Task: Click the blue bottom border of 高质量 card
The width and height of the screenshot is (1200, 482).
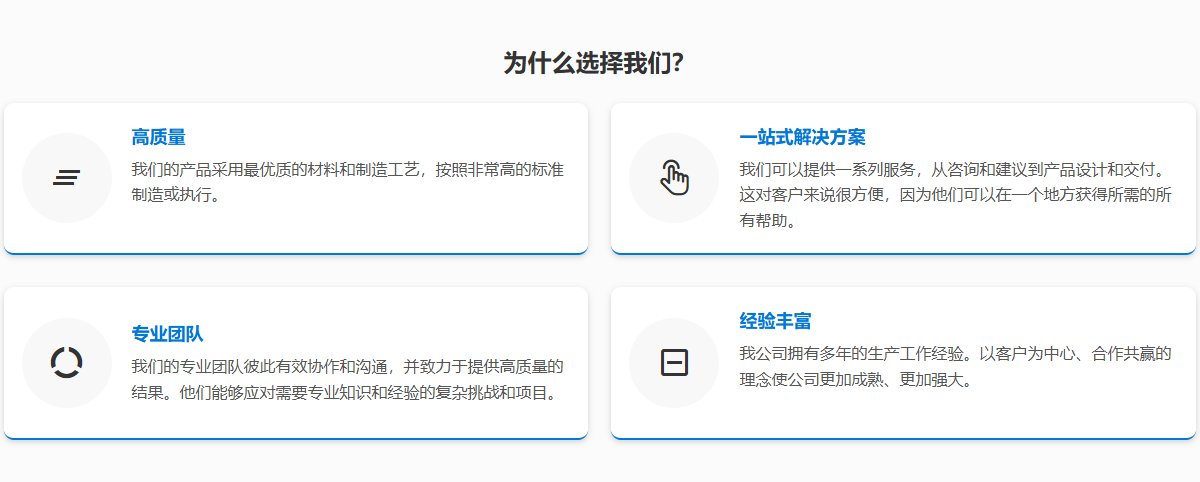Action: [296, 253]
